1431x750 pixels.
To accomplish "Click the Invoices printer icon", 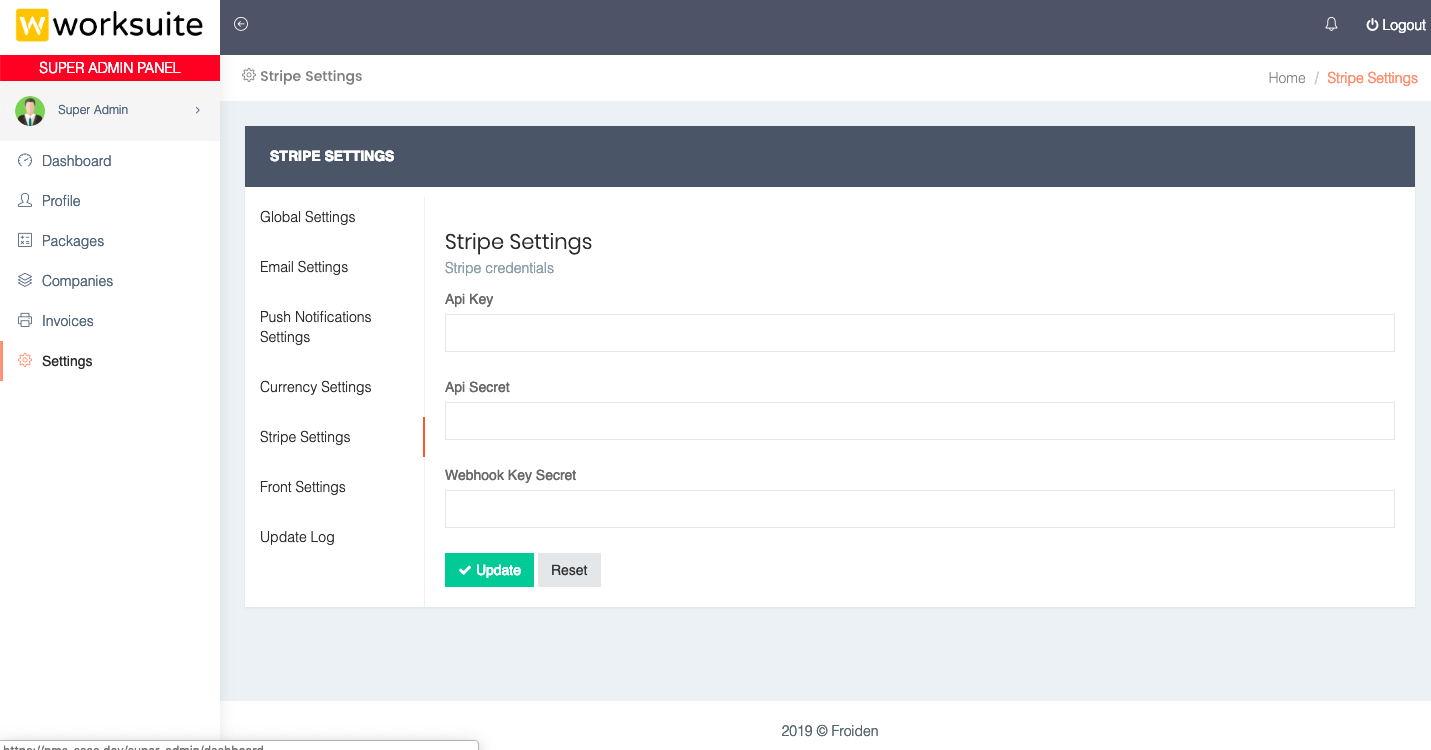I will click(25, 320).
